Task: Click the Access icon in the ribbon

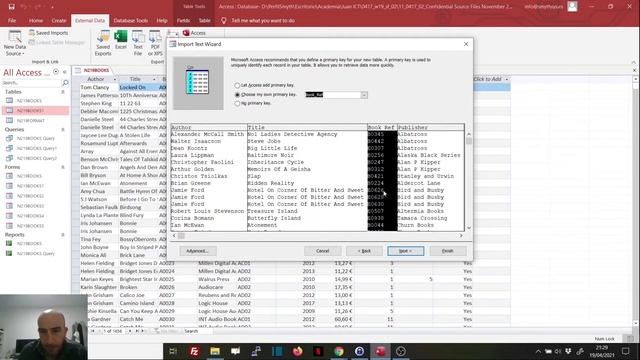Action: [x=194, y=33]
